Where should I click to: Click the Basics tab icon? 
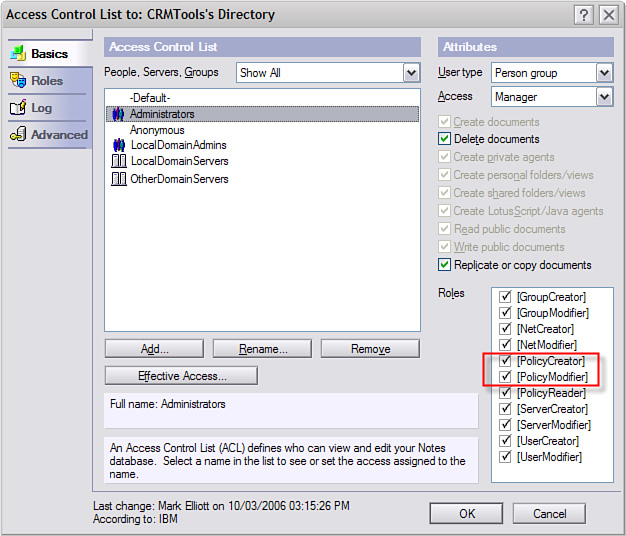point(17,53)
